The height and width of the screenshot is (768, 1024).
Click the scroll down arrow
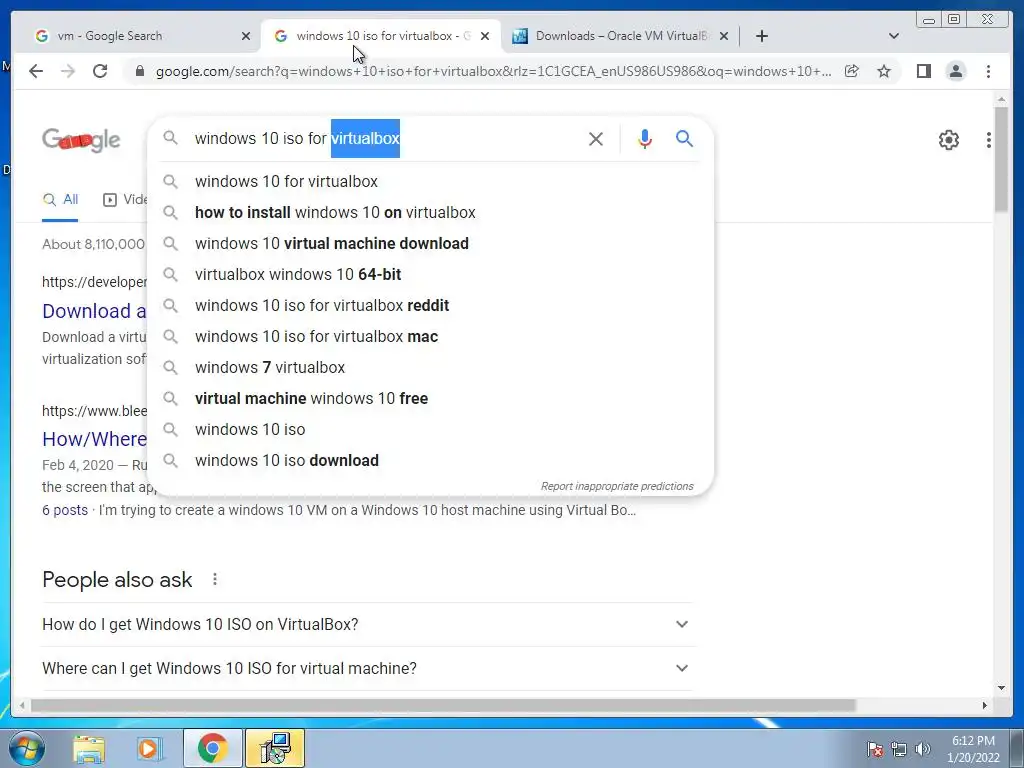tap(1001, 687)
